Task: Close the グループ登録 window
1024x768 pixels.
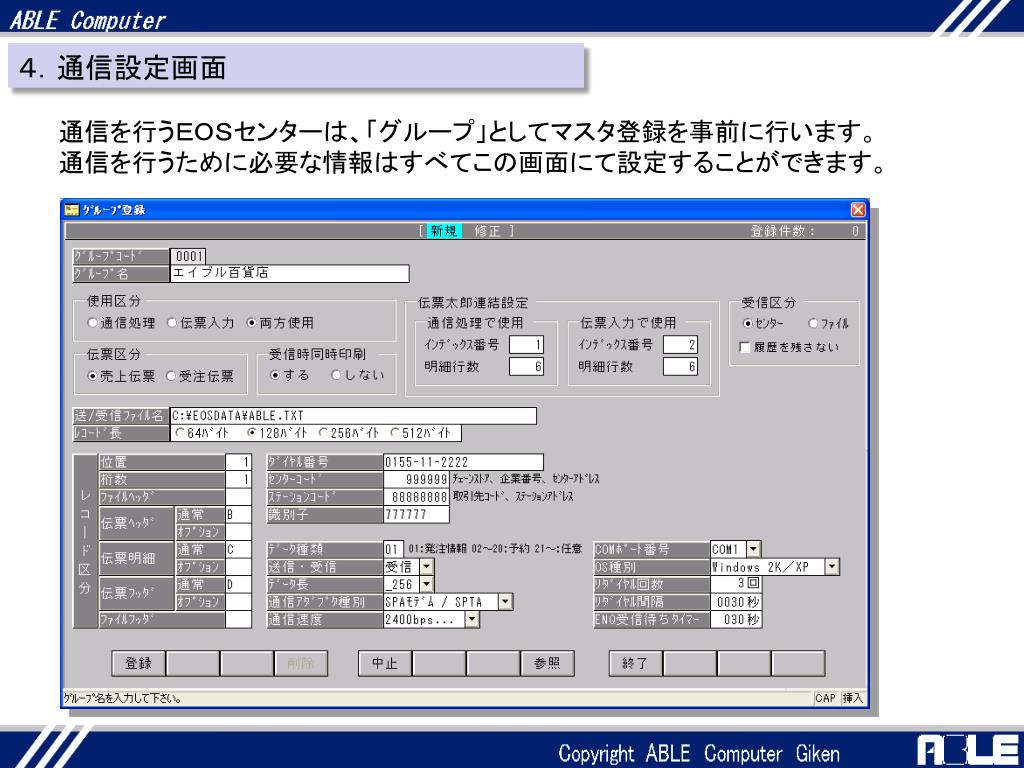Action: pyautogui.click(x=857, y=210)
